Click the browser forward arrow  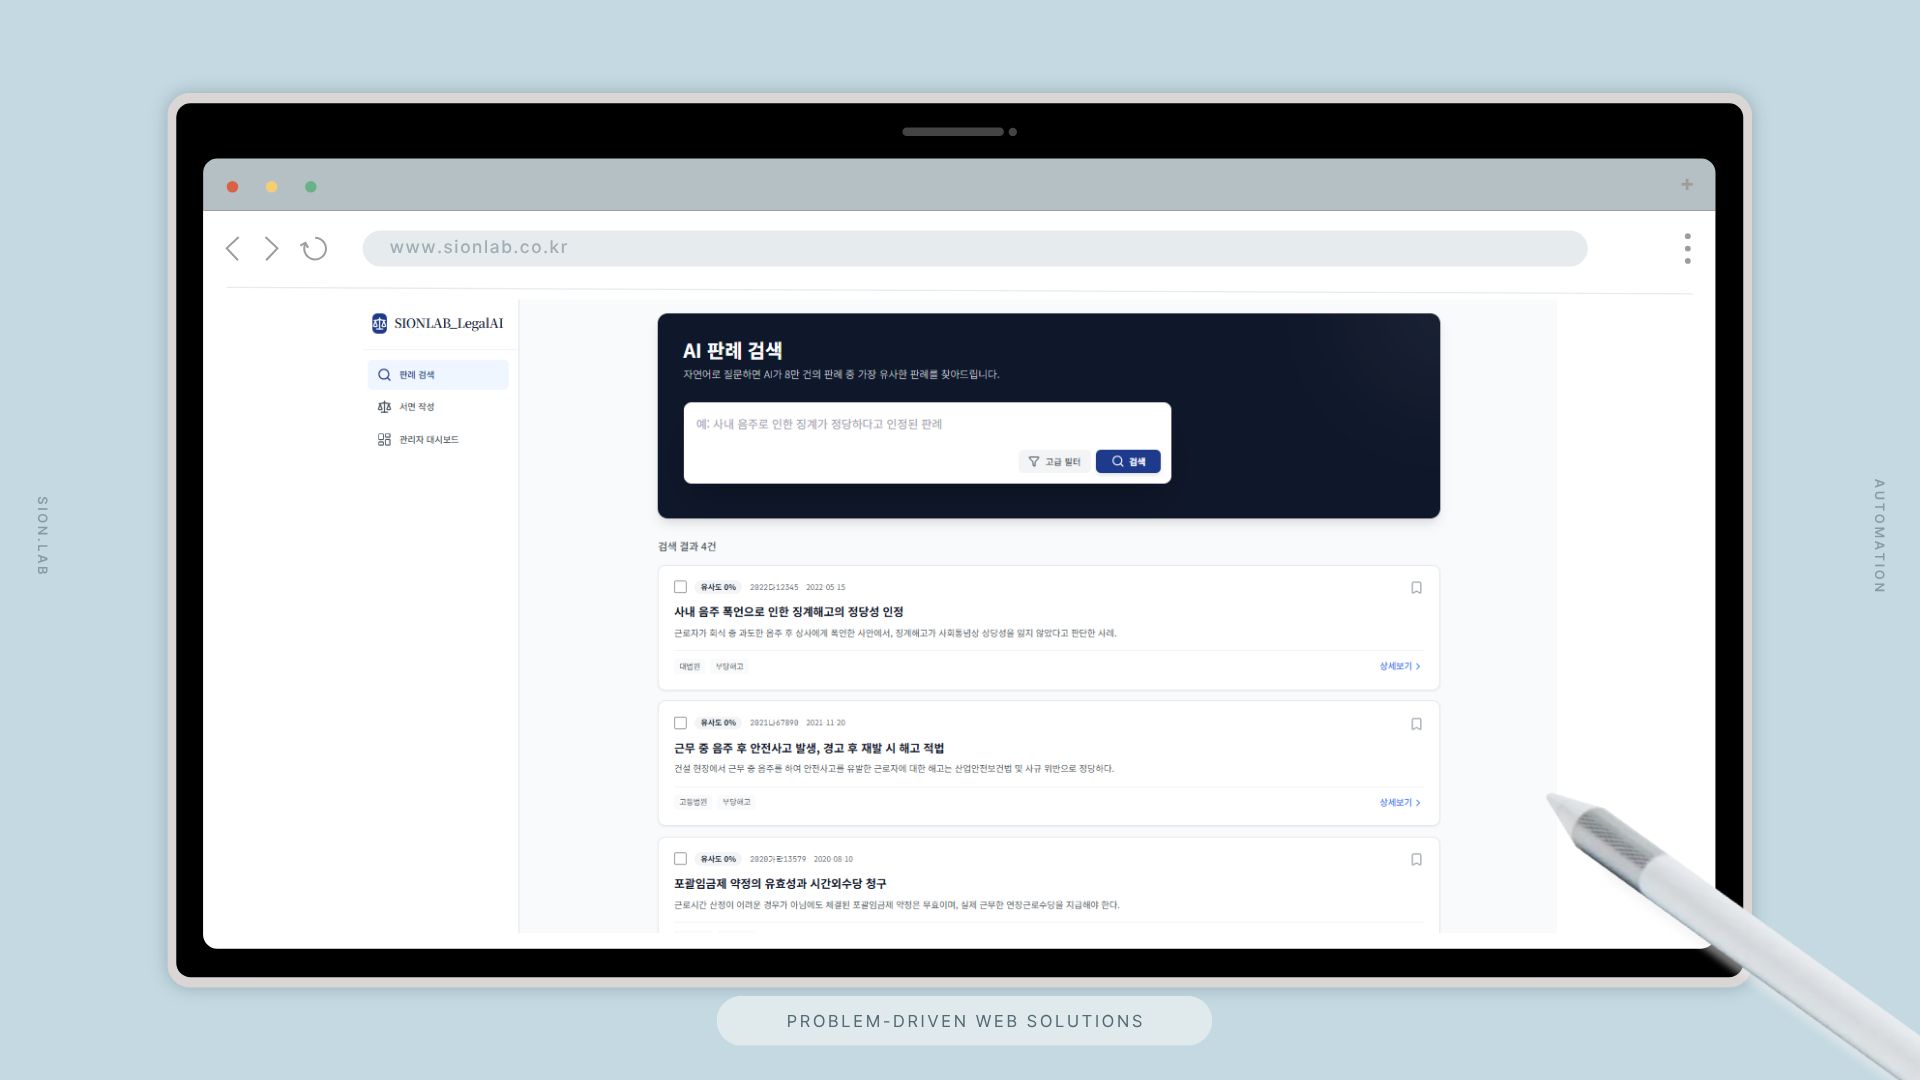click(271, 249)
